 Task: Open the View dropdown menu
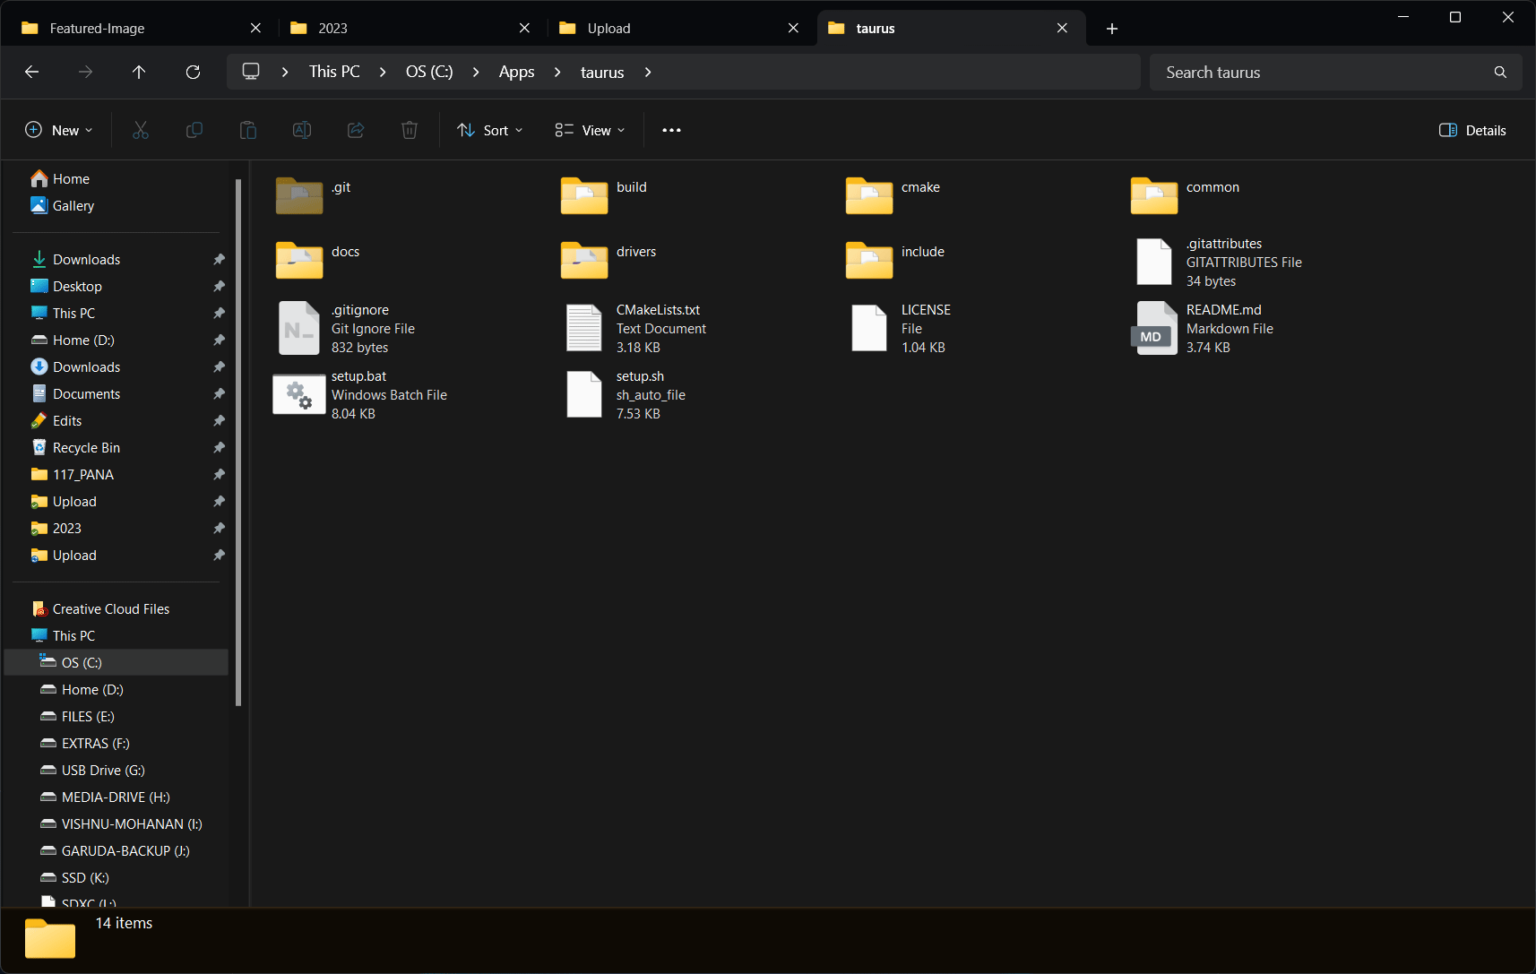tap(590, 130)
